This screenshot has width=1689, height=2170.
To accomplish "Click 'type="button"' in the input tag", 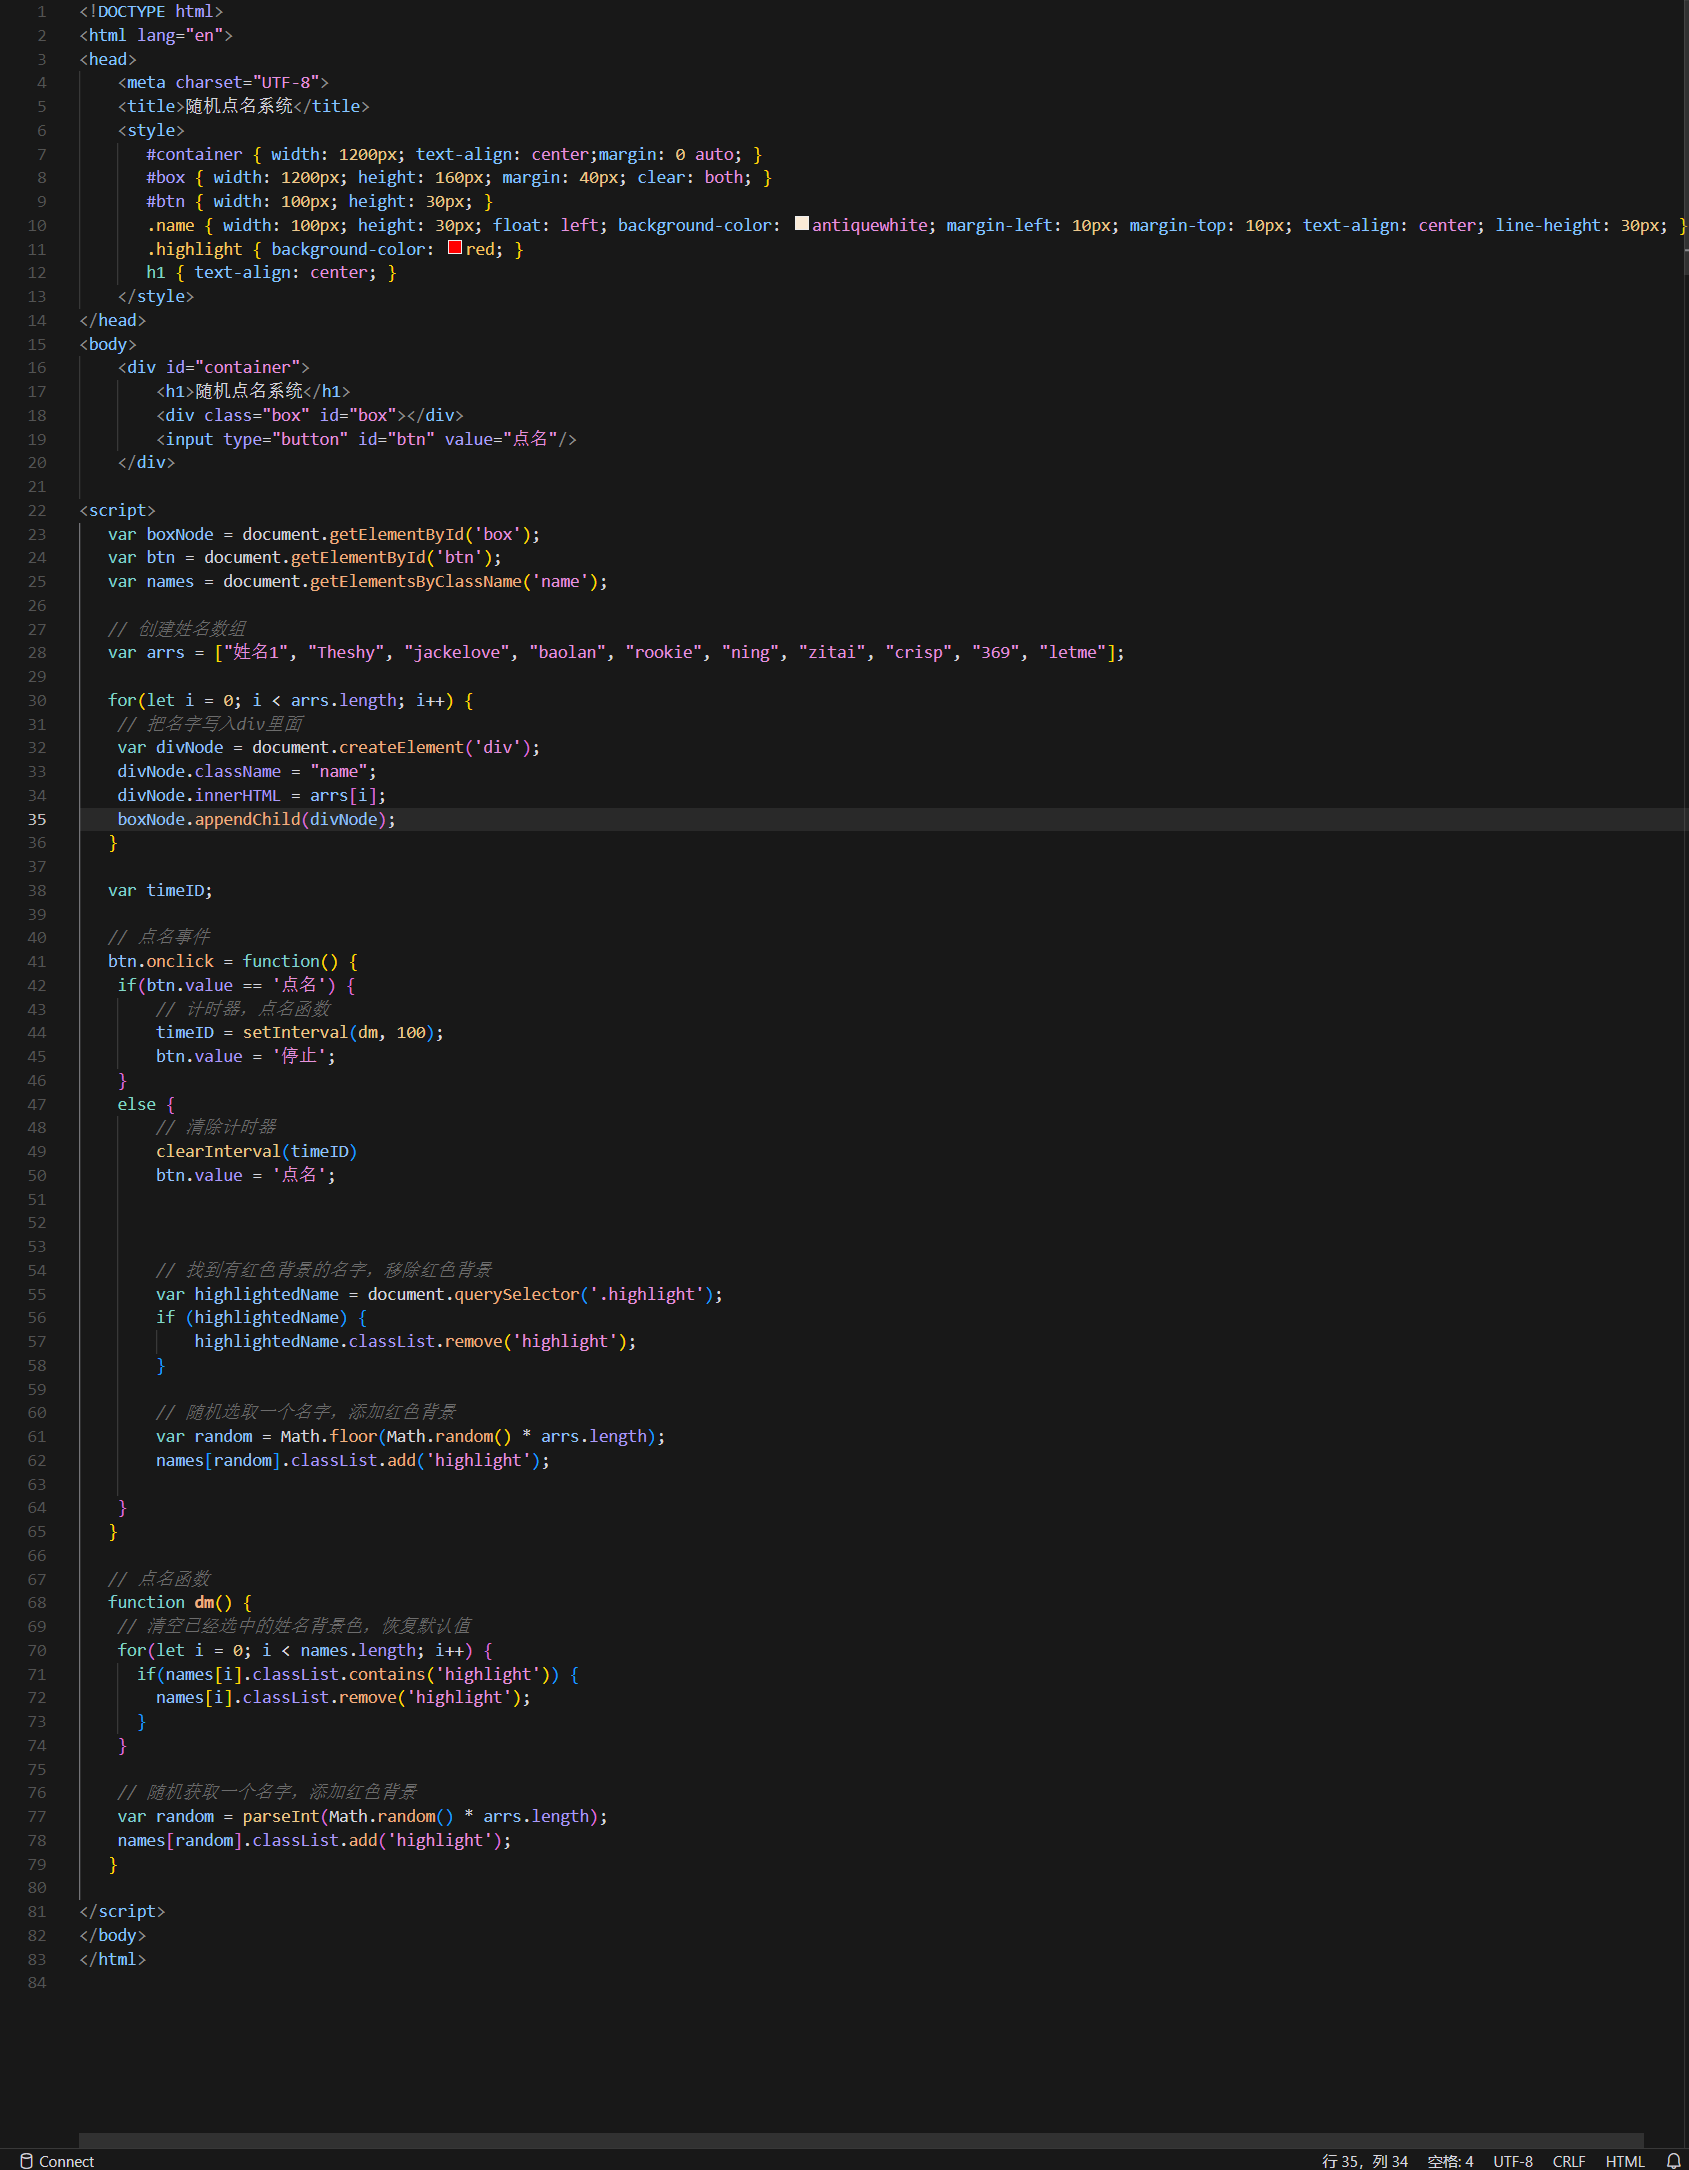I will pyautogui.click(x=286, y=439).
